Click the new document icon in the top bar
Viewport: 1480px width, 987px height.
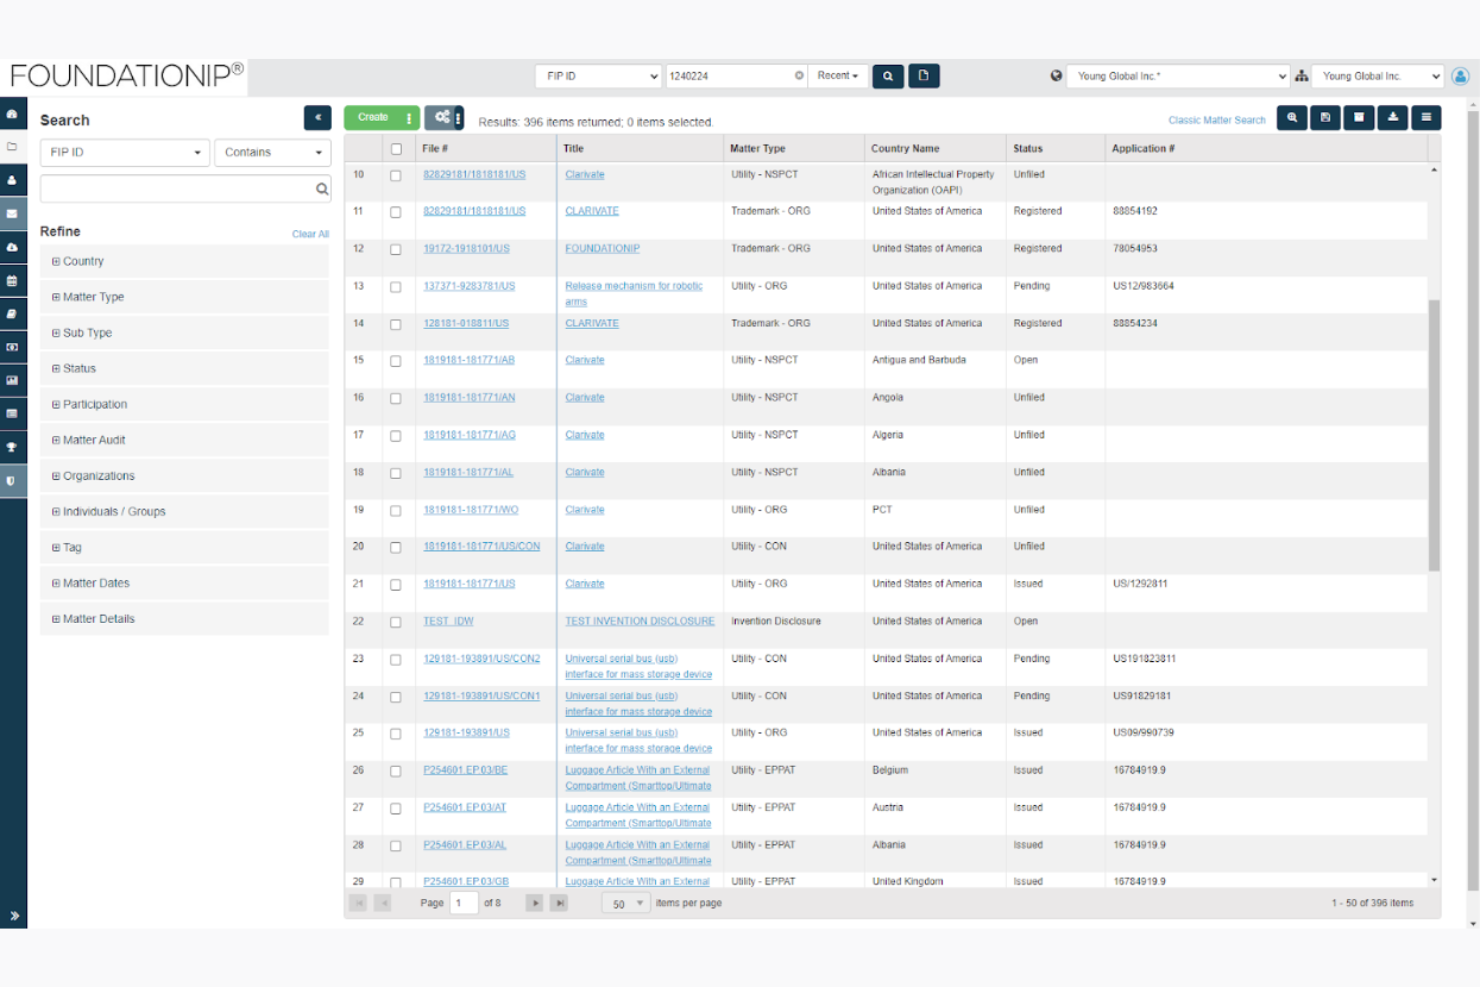click(x=924, y=76)
